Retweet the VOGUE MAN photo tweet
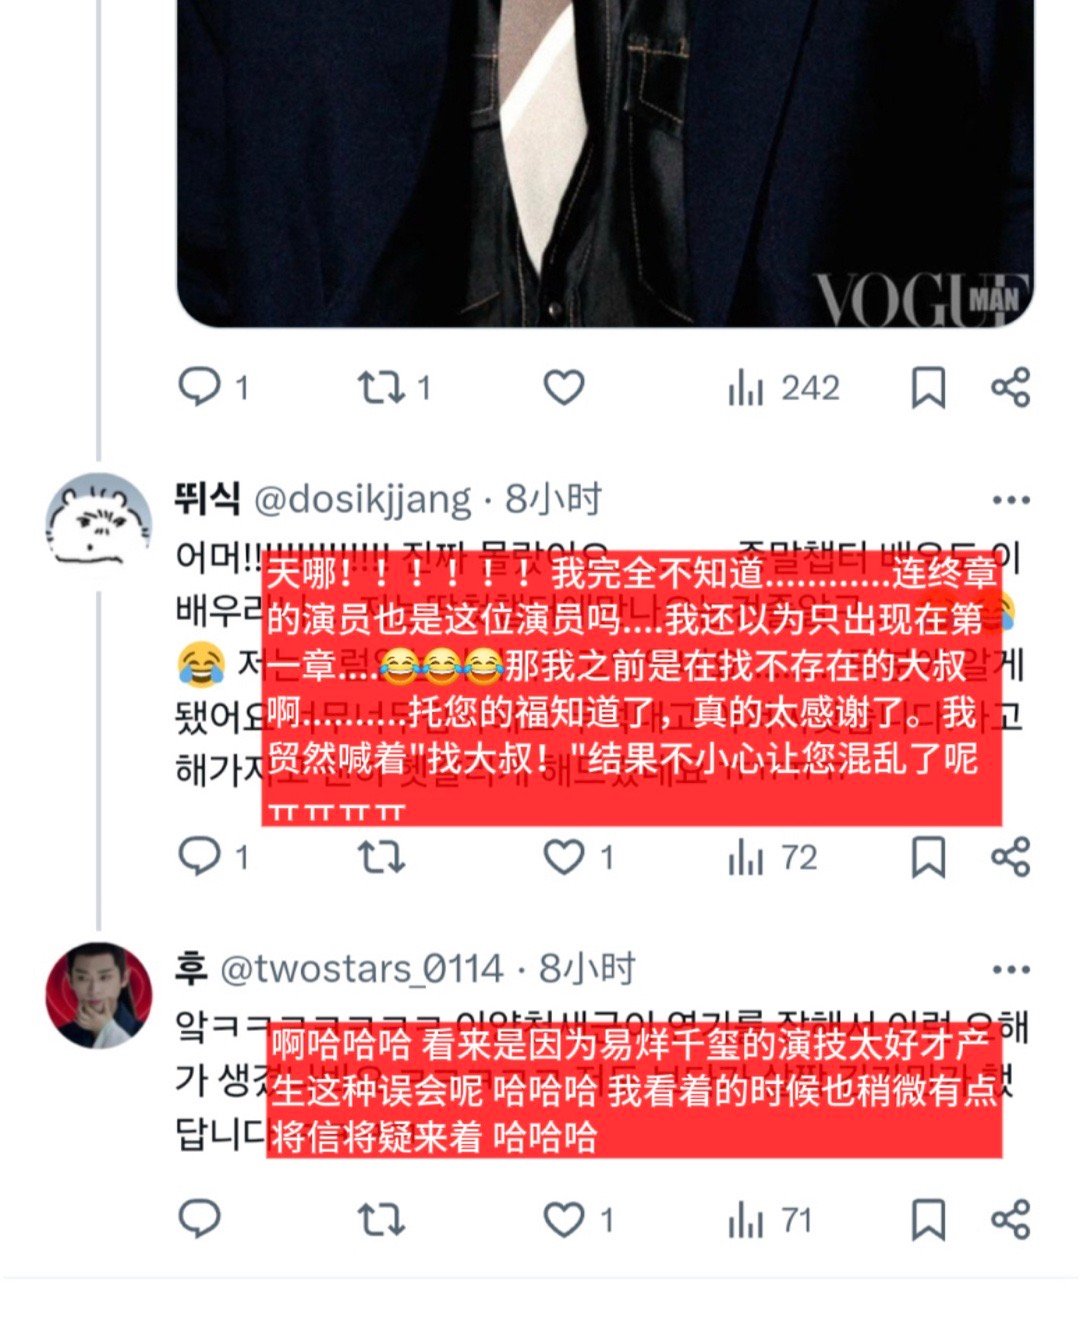The image size is (1080, 1327). [x=381, y=387]
